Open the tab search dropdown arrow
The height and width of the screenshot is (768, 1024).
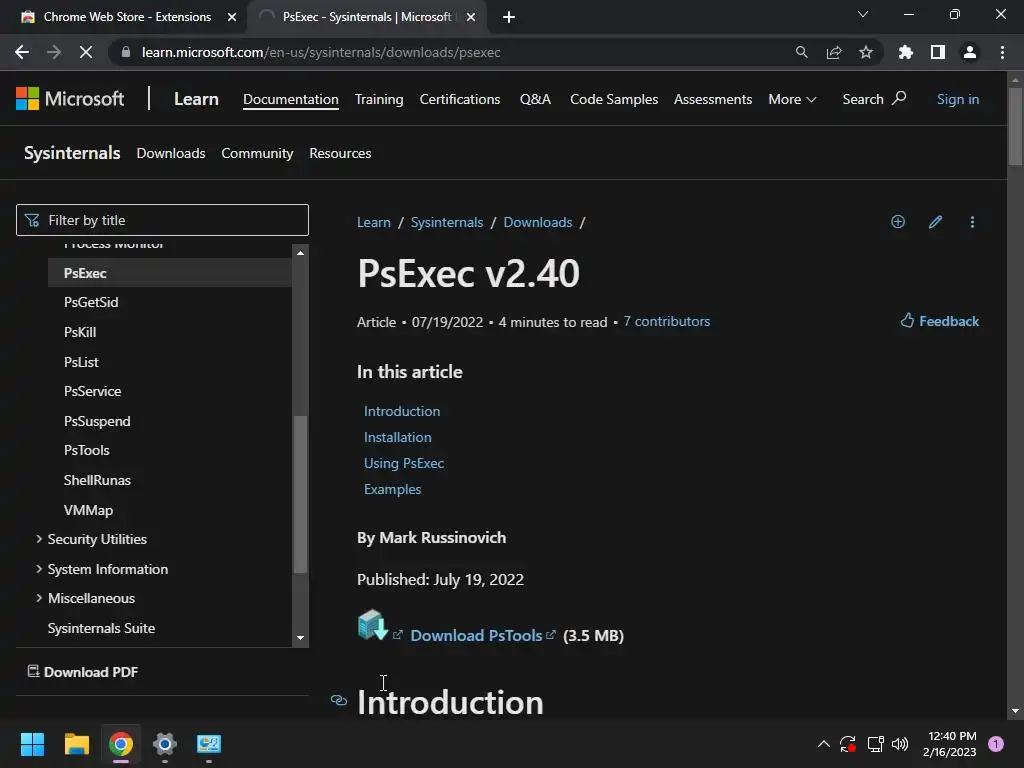863,14
